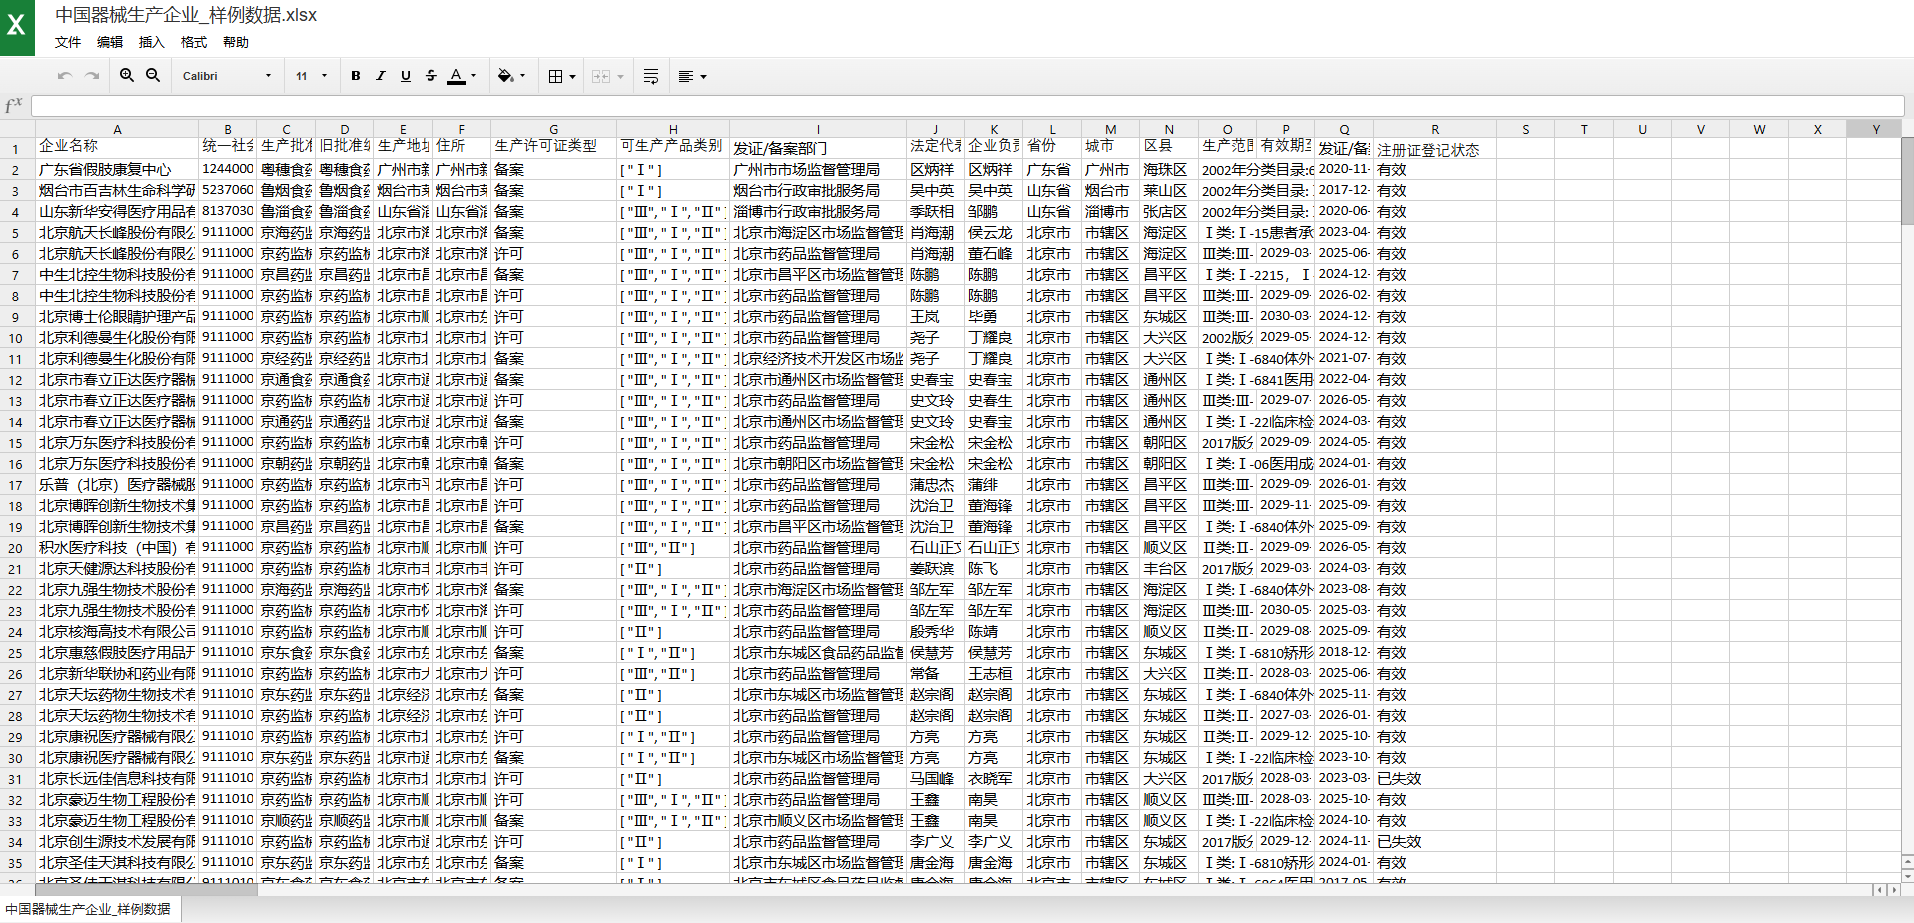
Task: Click the fx function icon
Action: point(14,105)
